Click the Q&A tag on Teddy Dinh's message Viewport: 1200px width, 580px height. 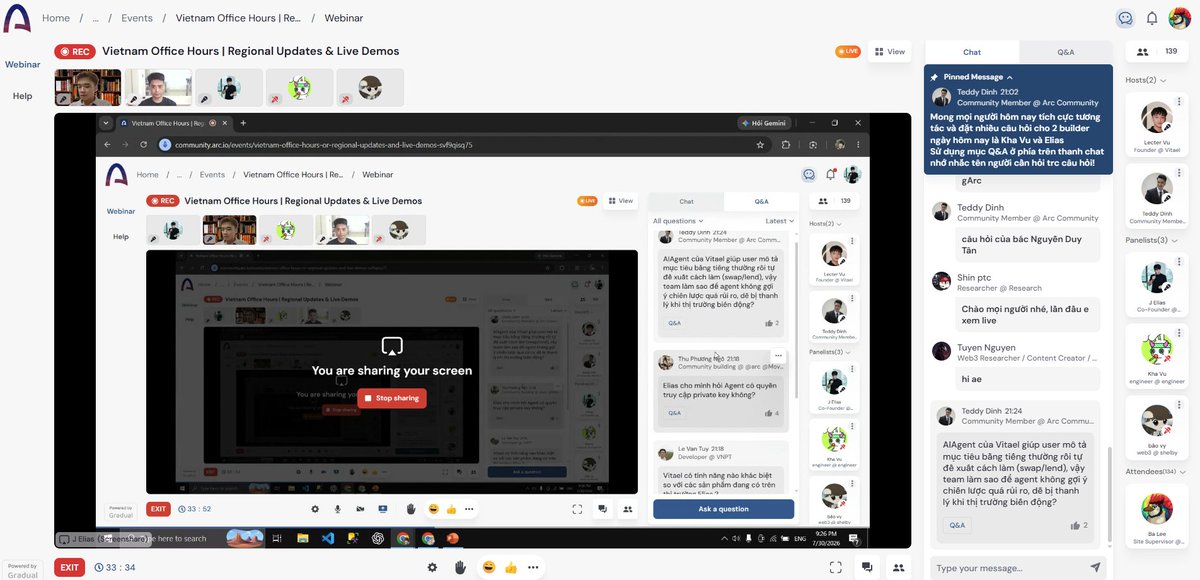pos(957,525)
